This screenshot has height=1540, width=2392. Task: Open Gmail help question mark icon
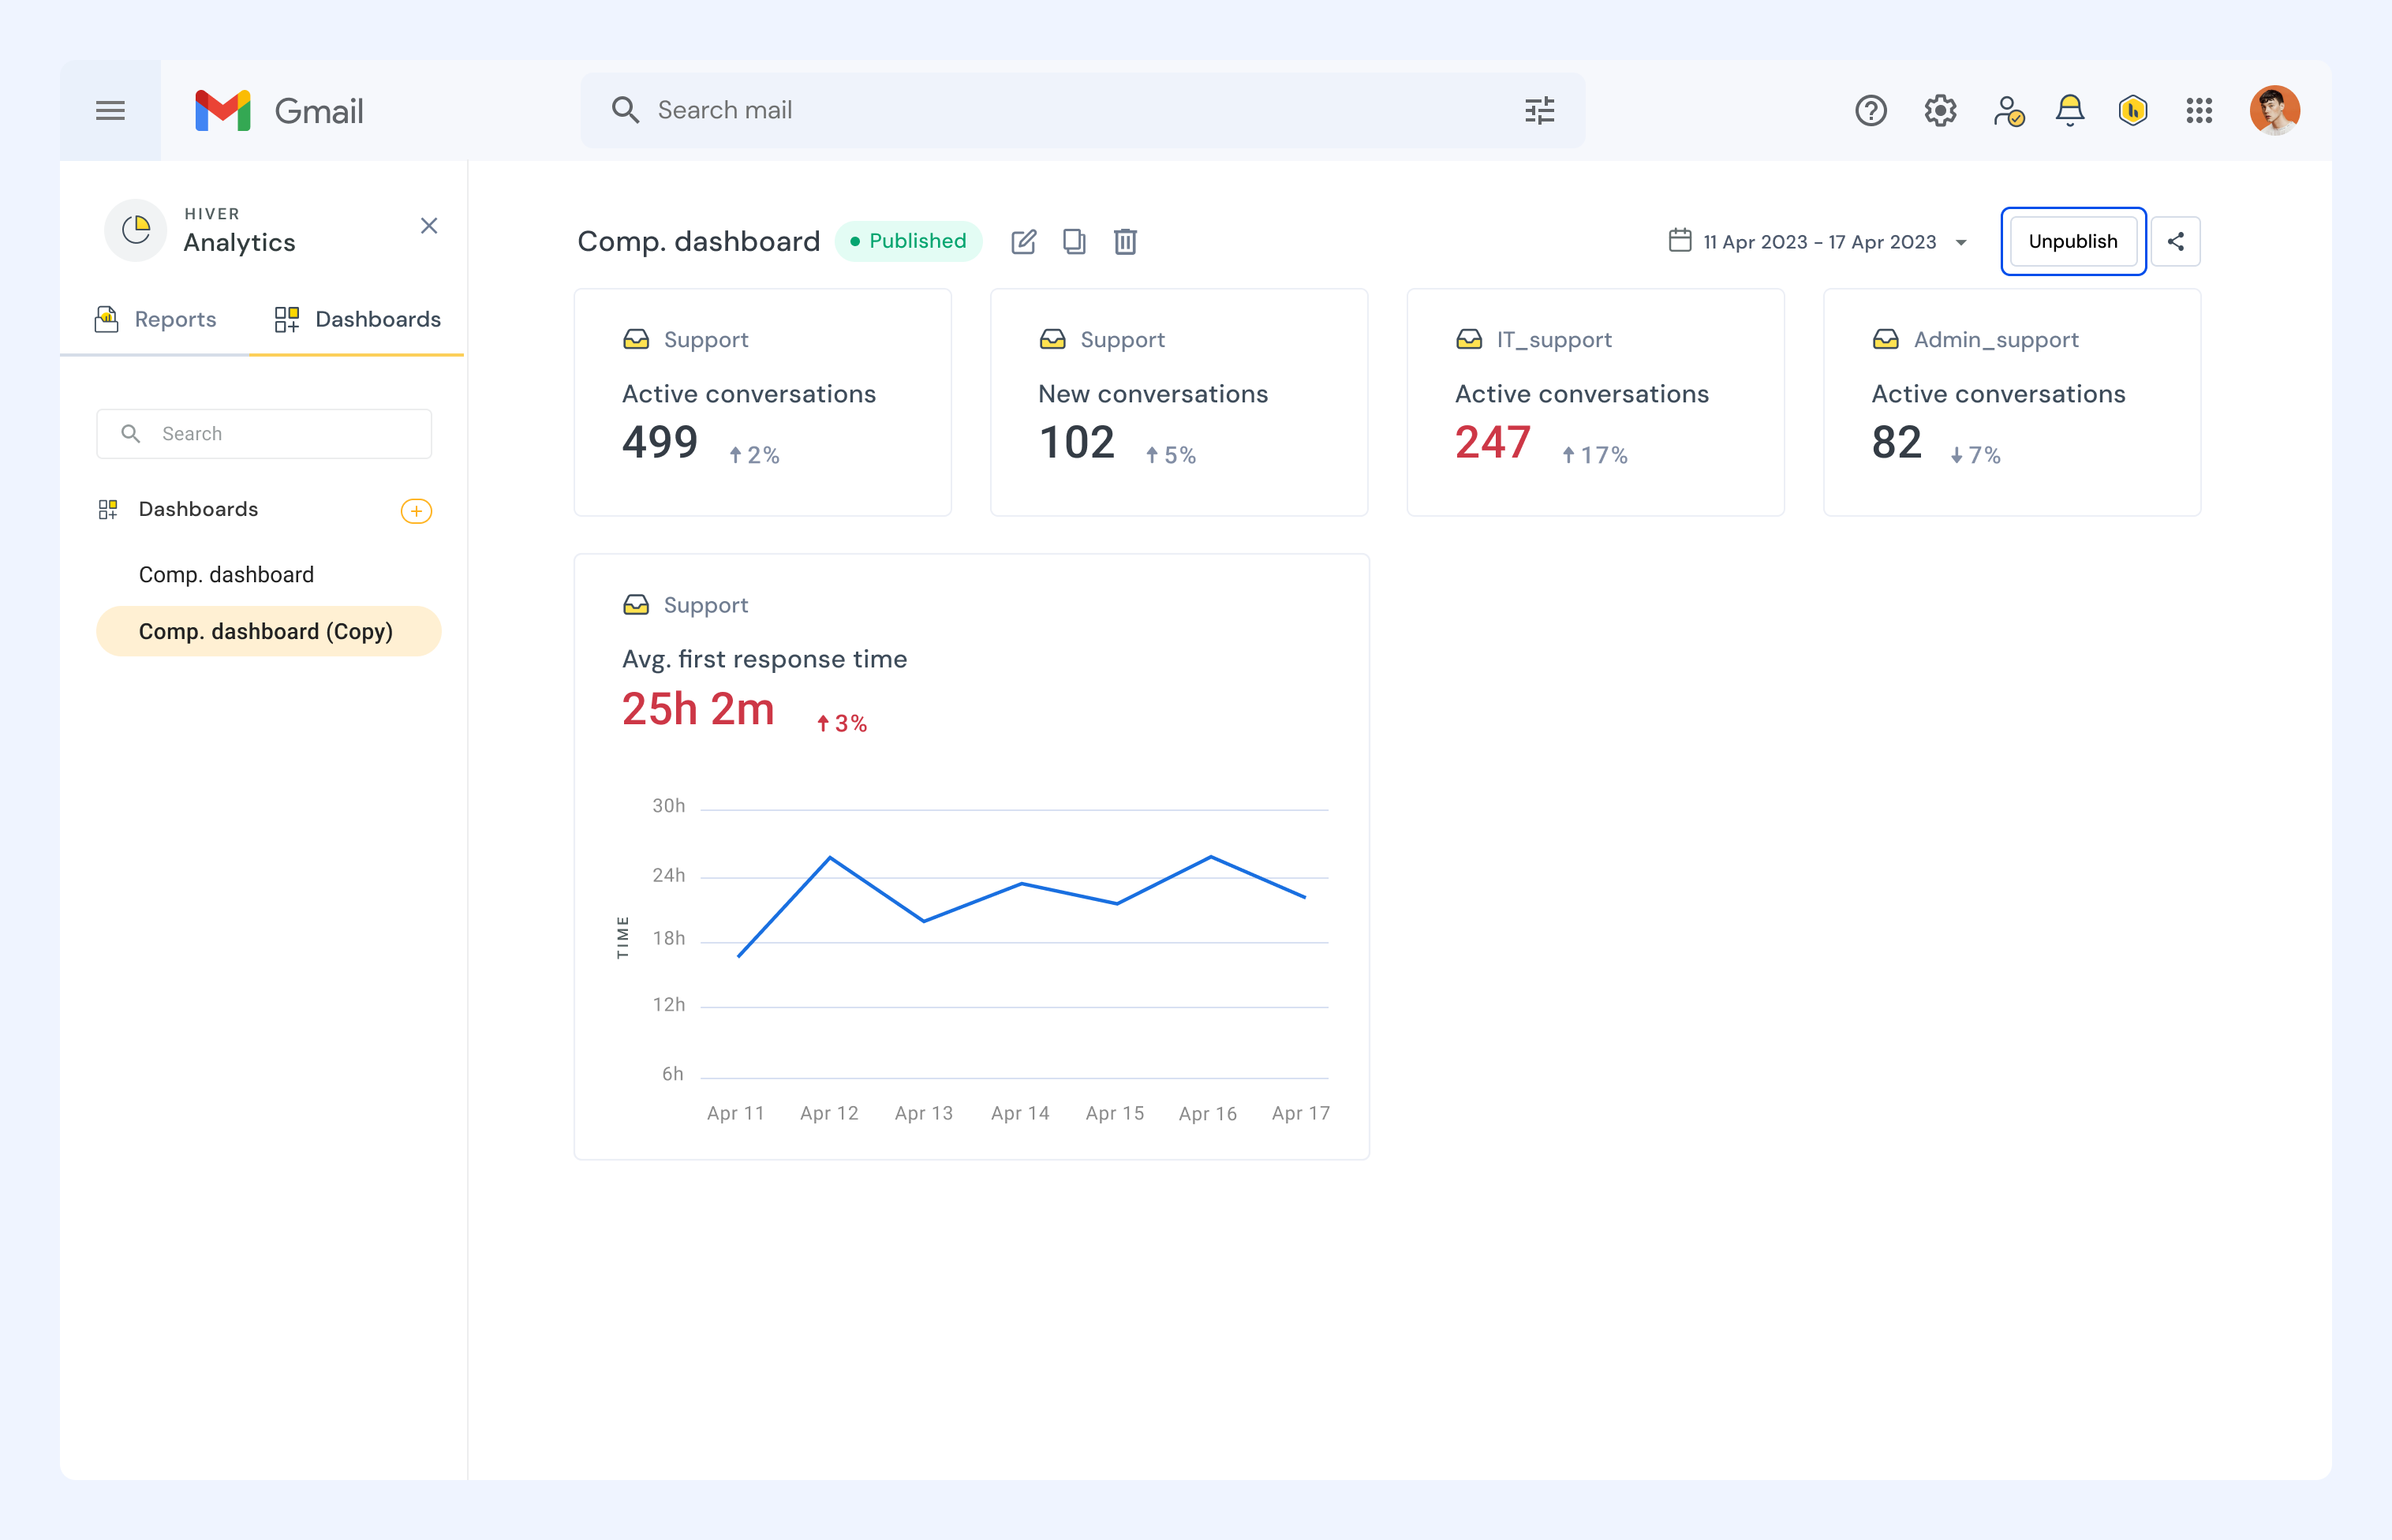tap(1870, 110)
